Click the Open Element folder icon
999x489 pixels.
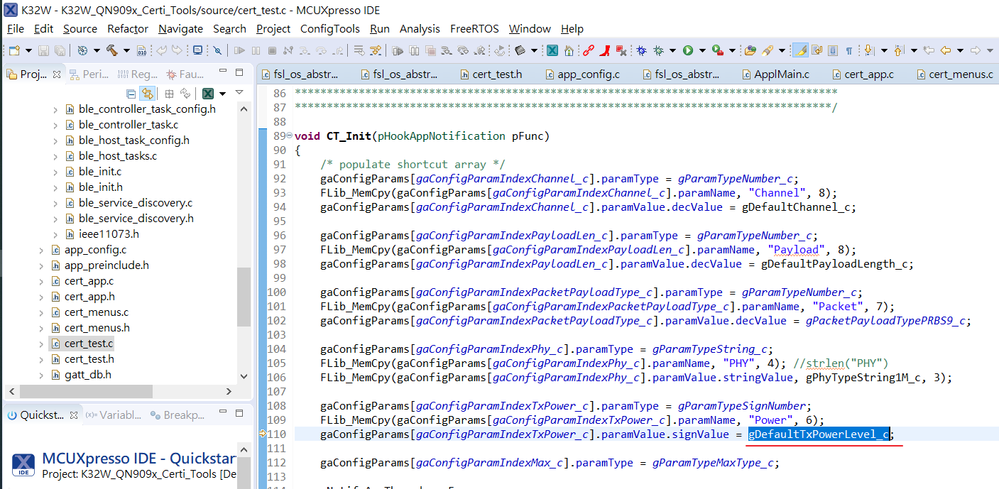(751, 50)
